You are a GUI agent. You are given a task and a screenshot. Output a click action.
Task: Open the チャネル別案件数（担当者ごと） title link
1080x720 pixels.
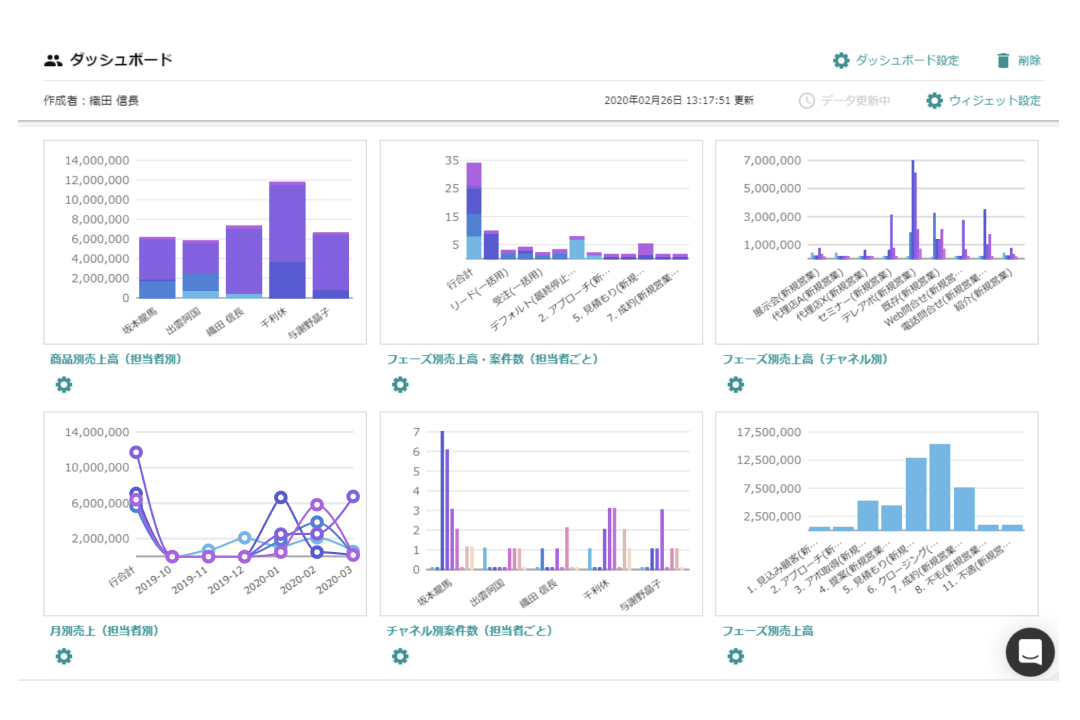(x=470, y=630)
